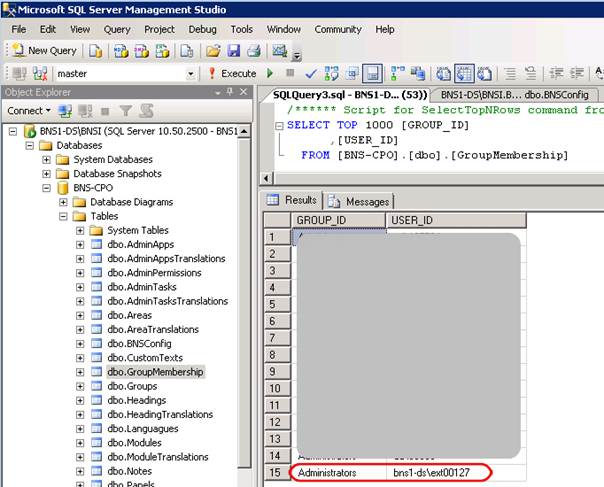604x487 pixels.
Task: Click the Administrators cell in row 15
Action: click(x=339, y=472)
